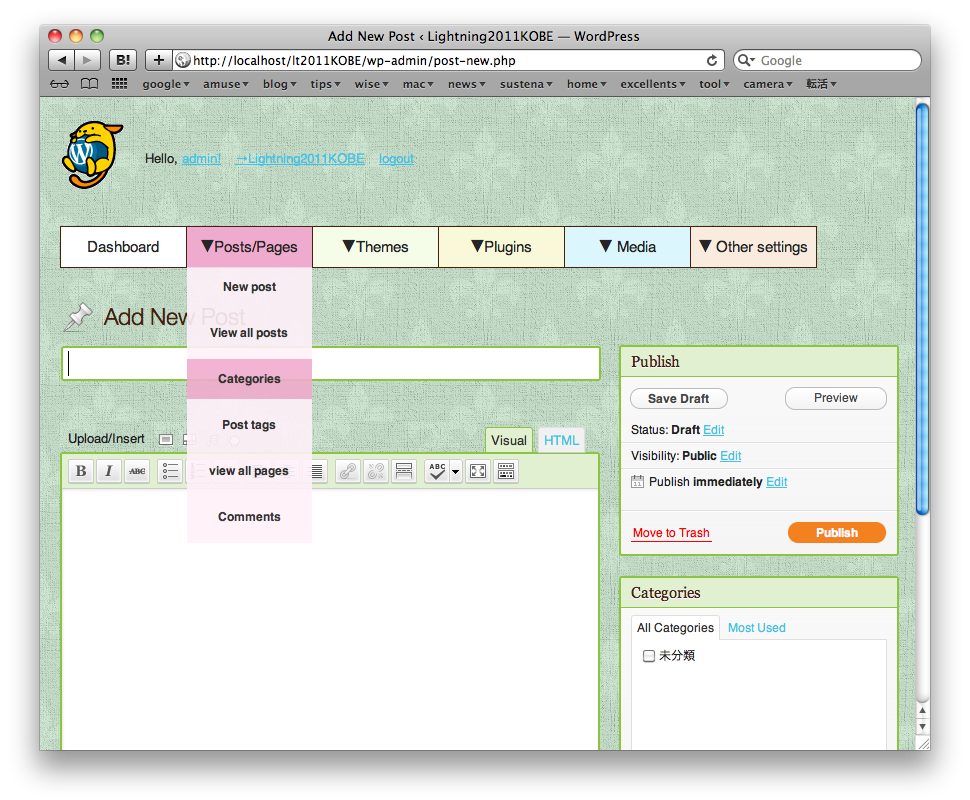Image resolution: width=970 pixels, height=800 pixels.
Task: Choose View all posts menu entry
Action: 249,333
